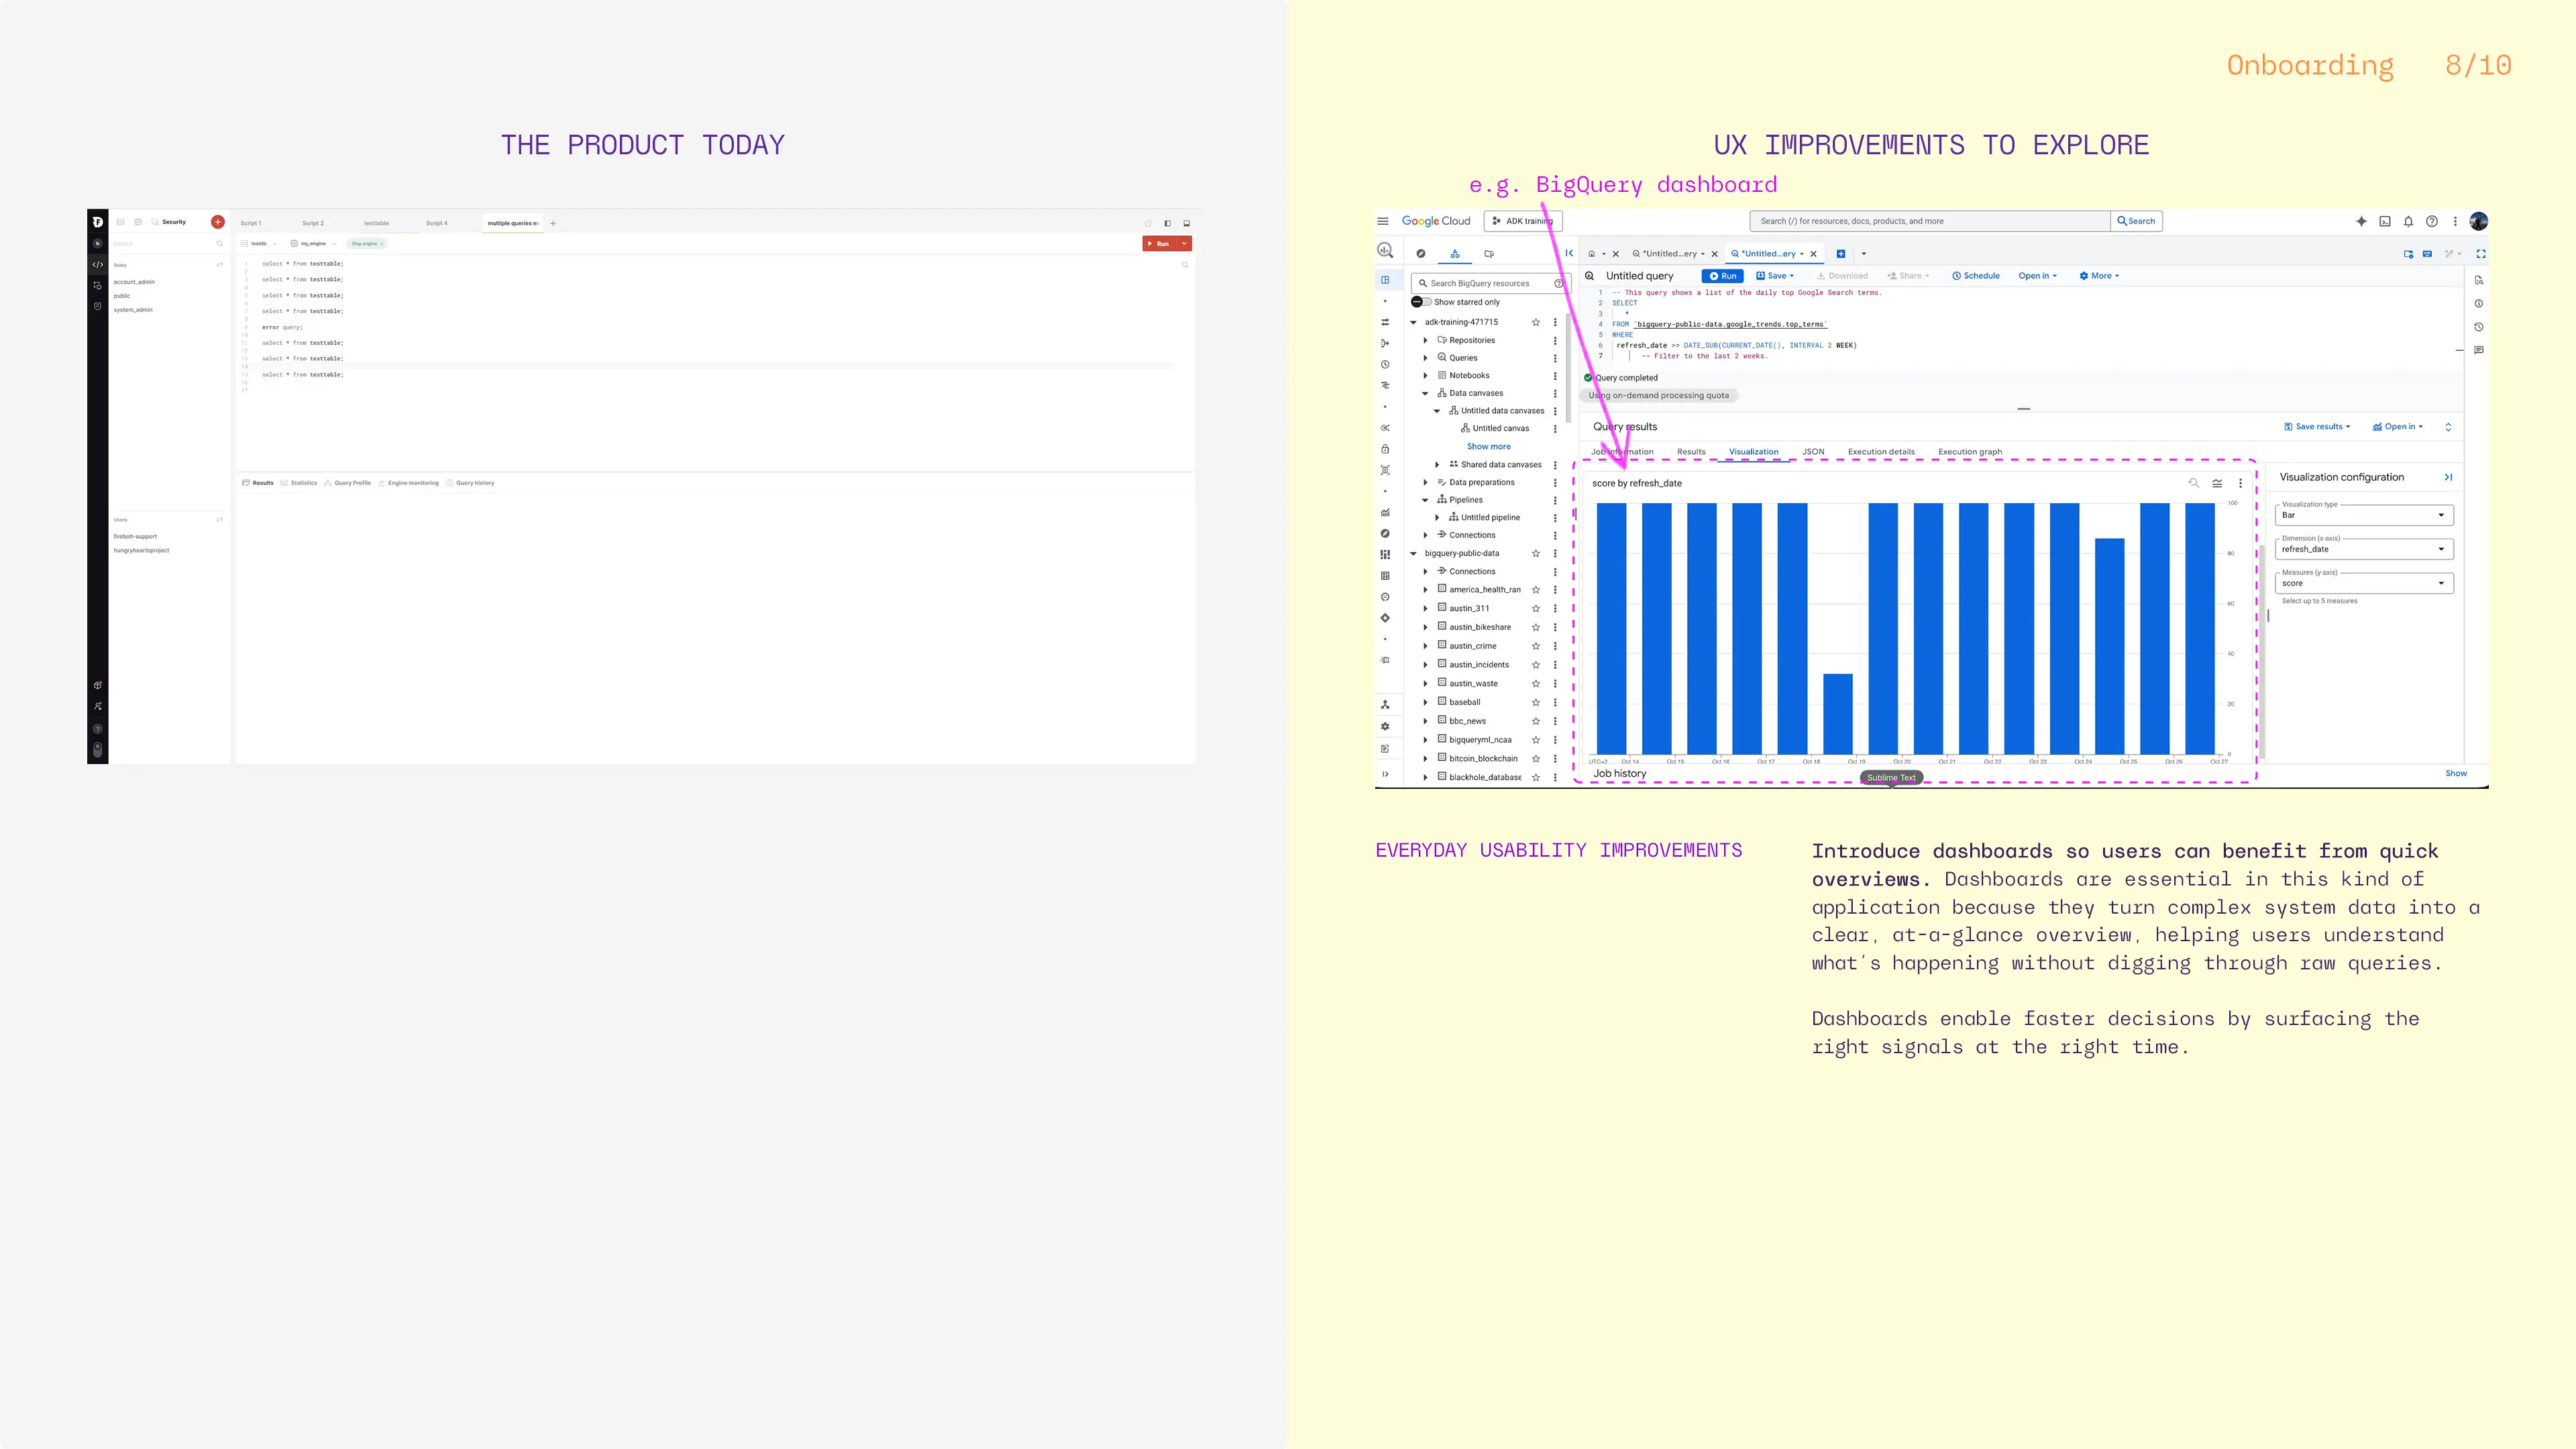The height and width of the screenshot is (1449, 2576).
Task: Click the notifications bell icon
Action: [x=2408, y=221]
